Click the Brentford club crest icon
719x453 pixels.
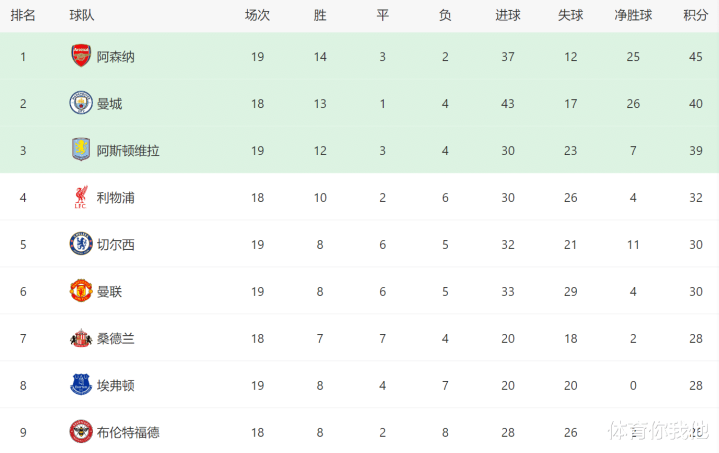81,432
